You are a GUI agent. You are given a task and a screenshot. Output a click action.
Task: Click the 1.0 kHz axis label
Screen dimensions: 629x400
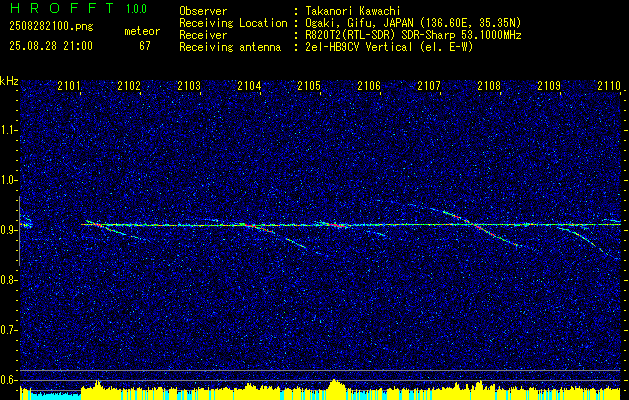[x=9, y=180]
